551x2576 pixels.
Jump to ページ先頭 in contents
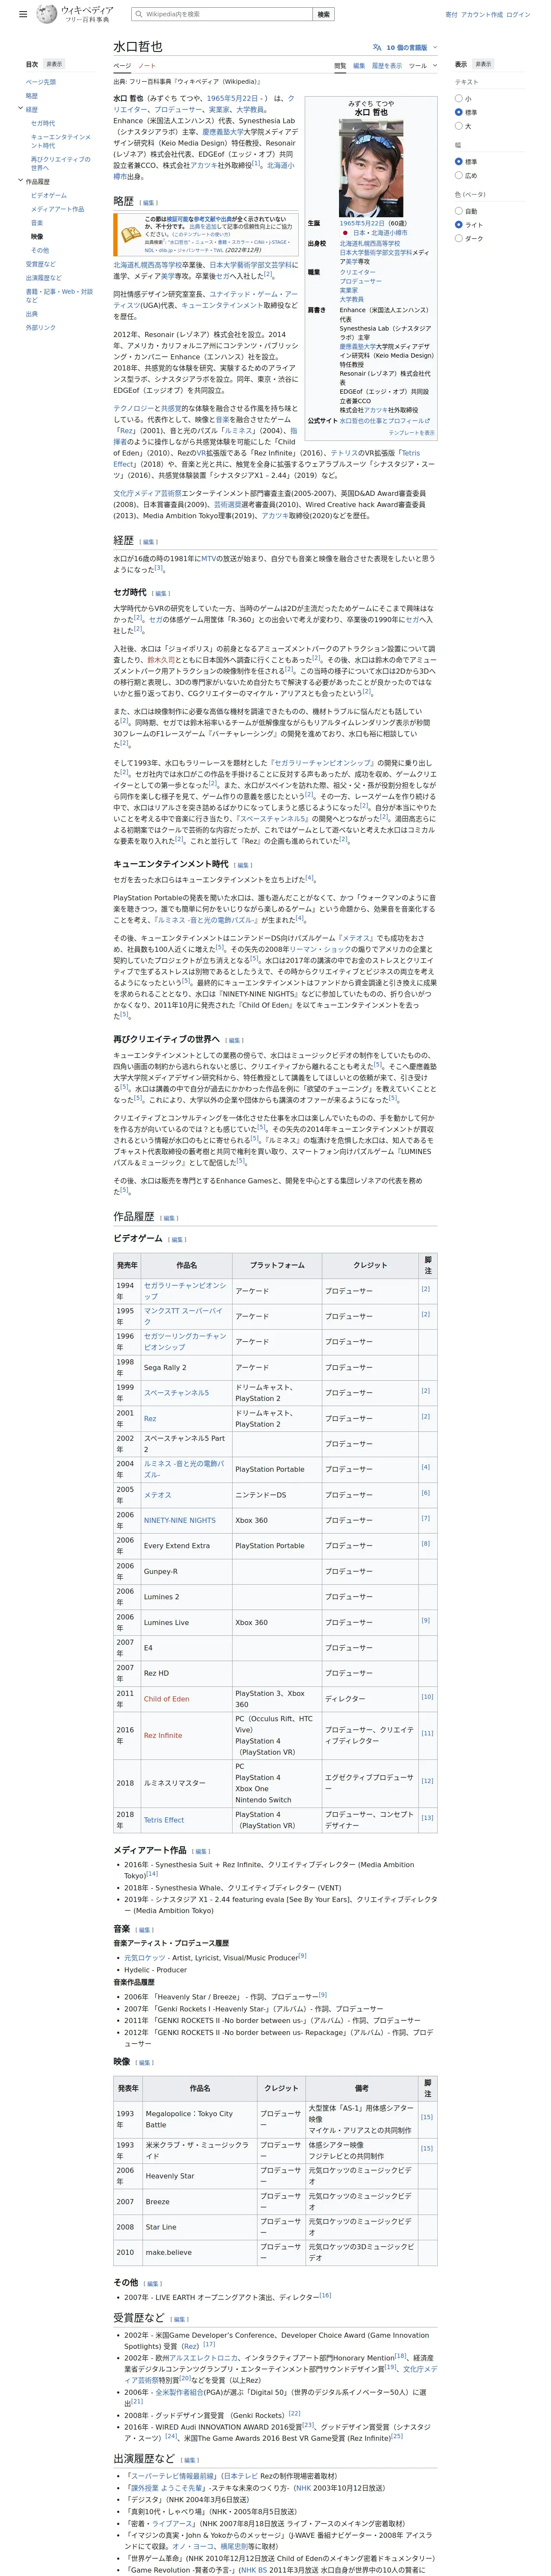(x=41, y=82)
